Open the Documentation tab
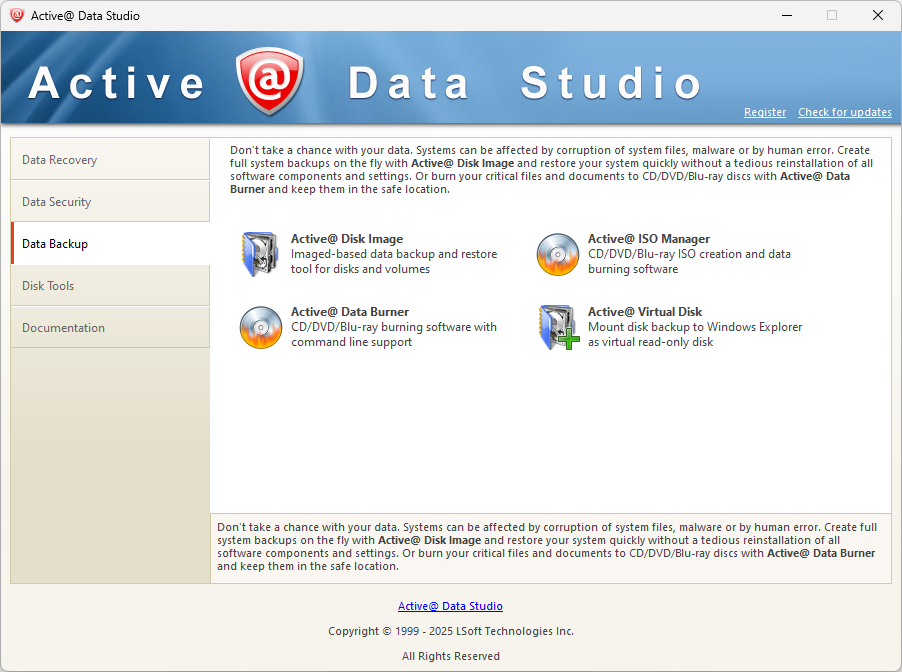 tap(110, 327)
